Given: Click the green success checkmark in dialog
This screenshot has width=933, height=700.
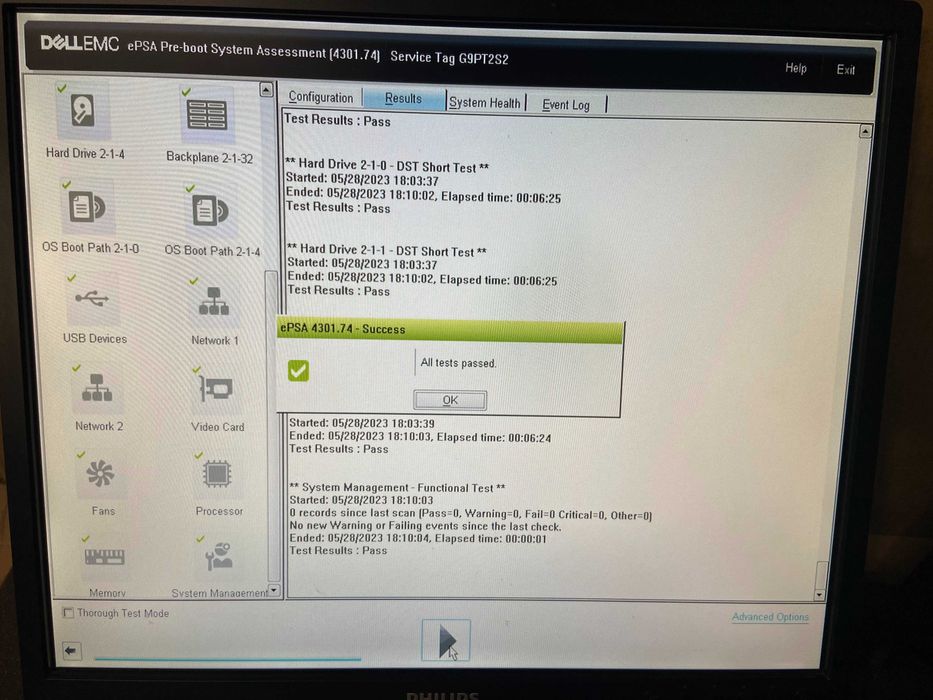Looking at the screenshot, I should (298, 371).
